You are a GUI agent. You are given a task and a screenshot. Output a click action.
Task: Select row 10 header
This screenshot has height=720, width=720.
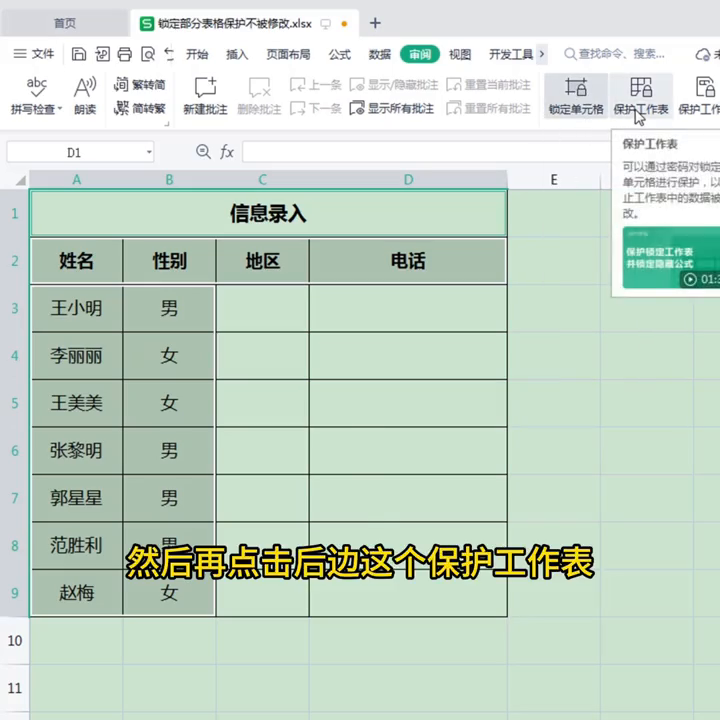(15, 641)
